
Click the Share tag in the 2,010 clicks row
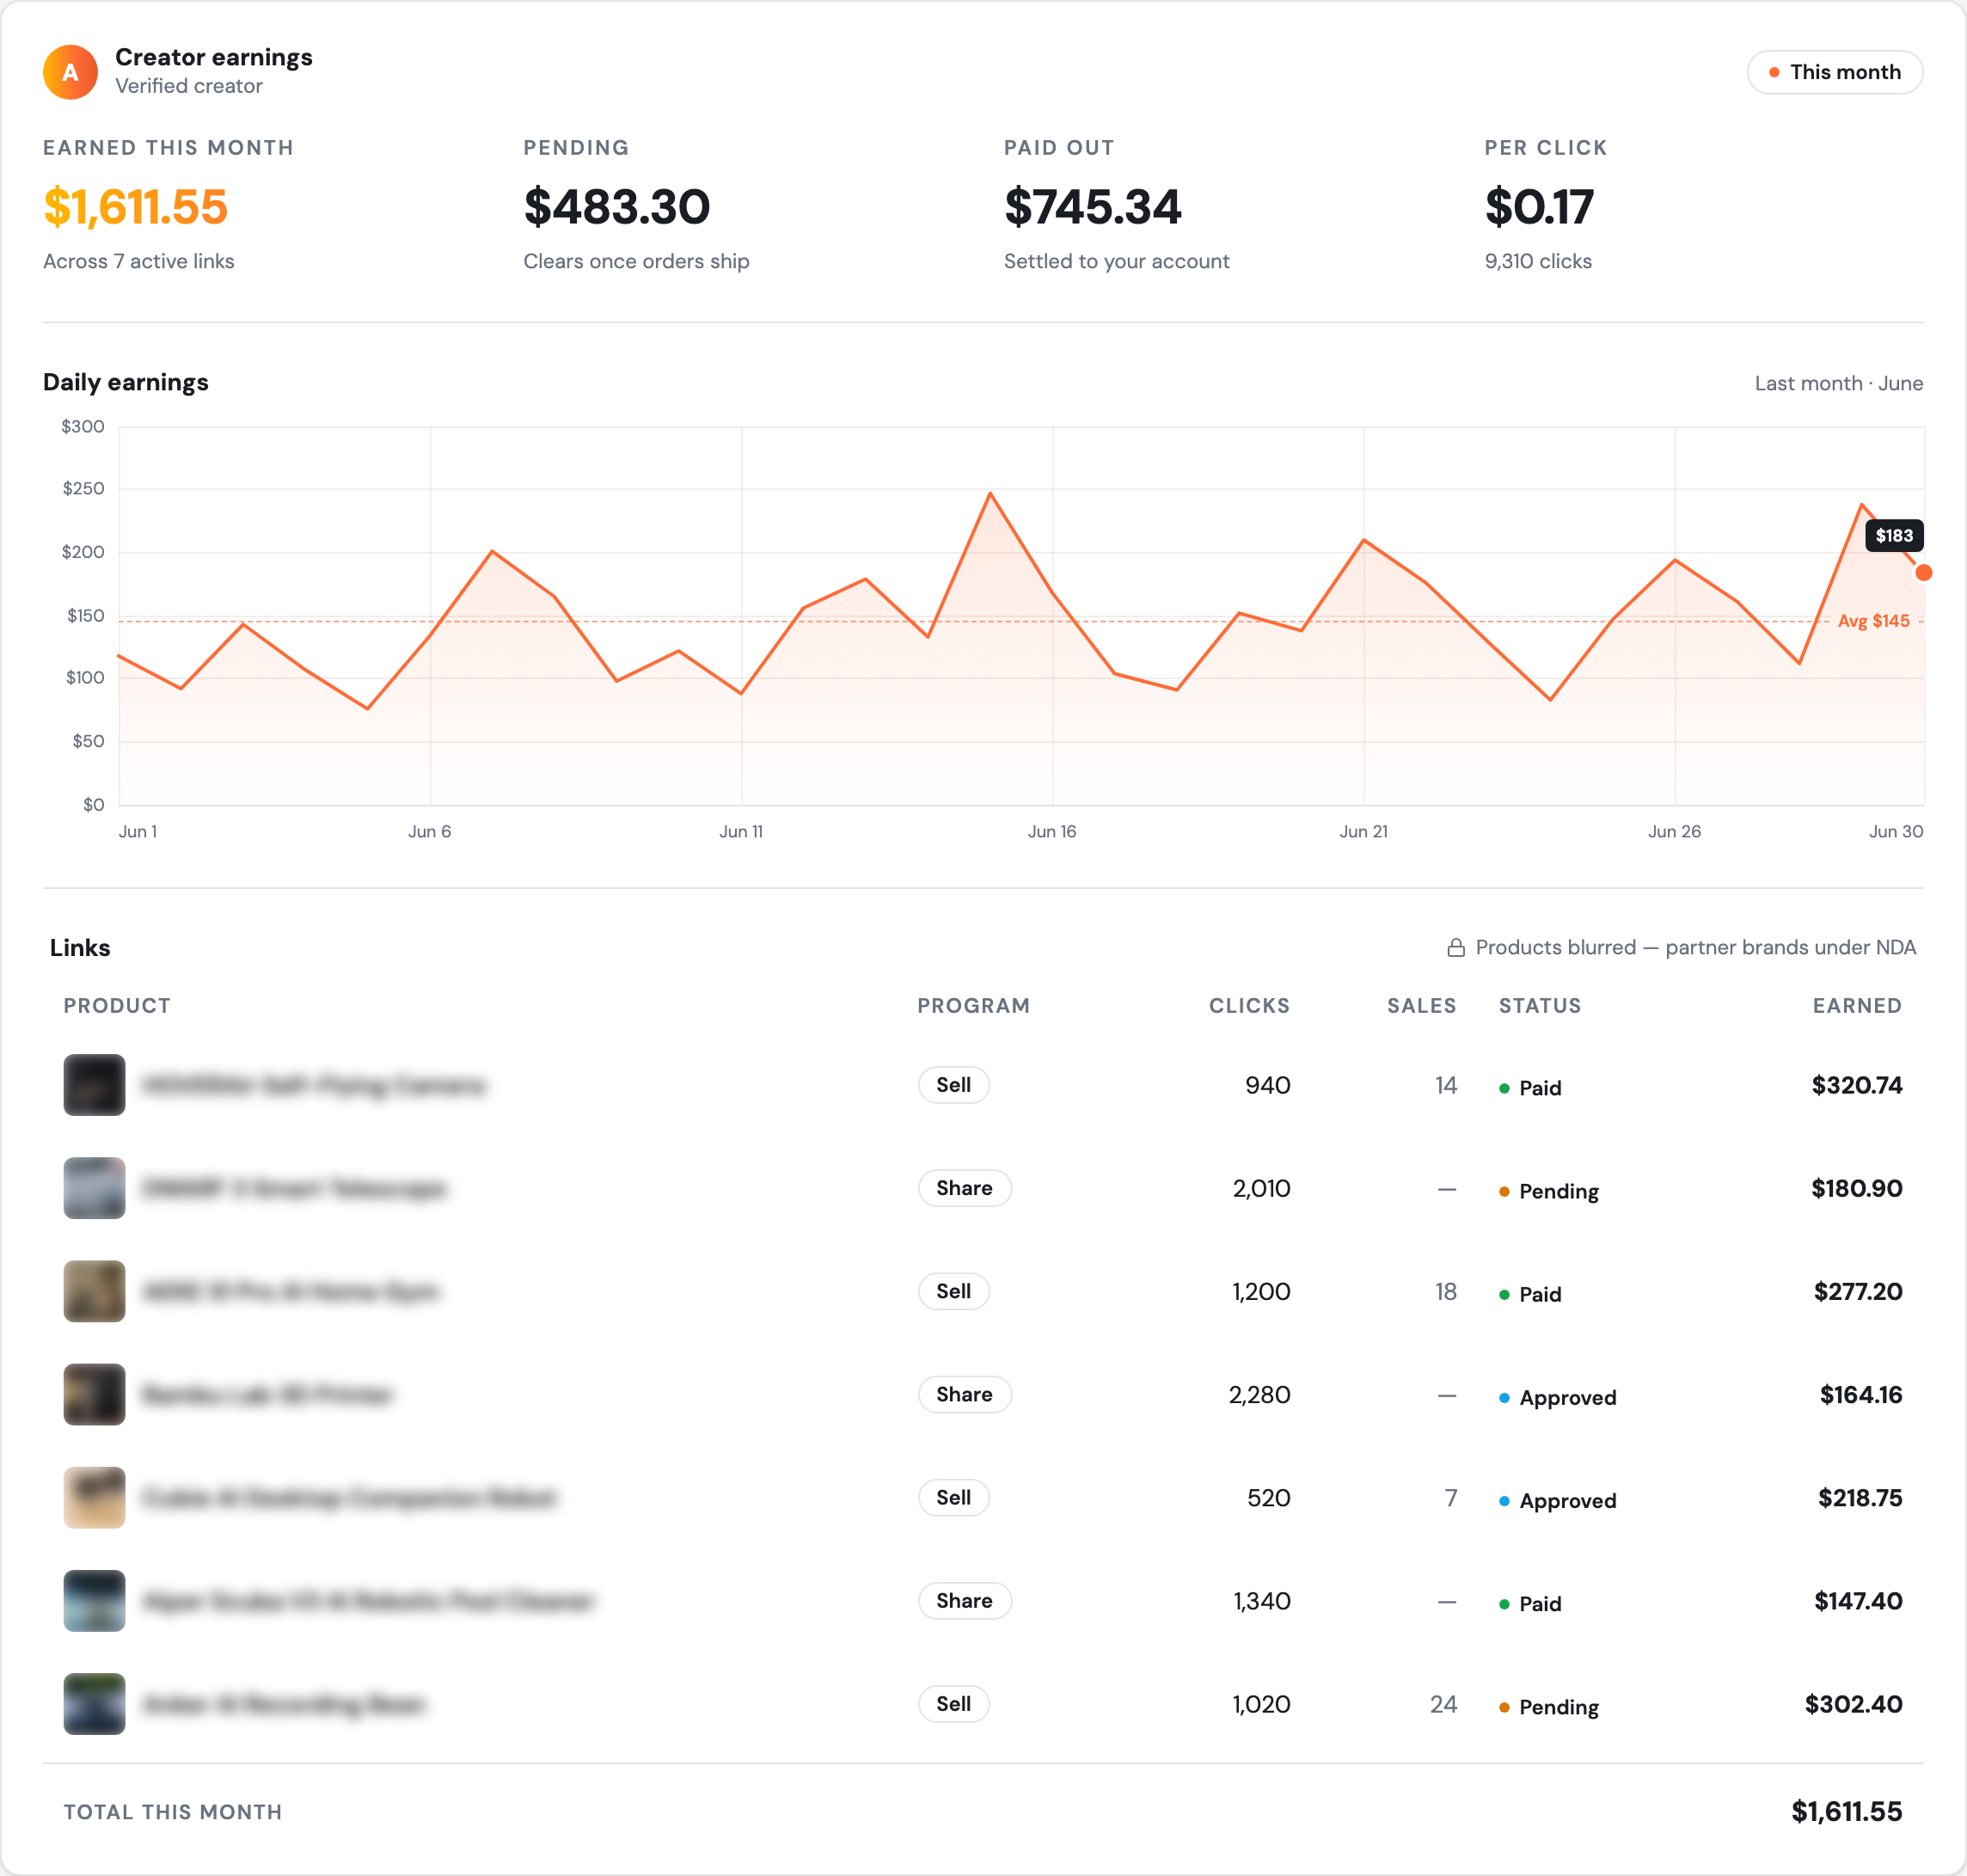pyautogui.click(x=965, y=1188)
